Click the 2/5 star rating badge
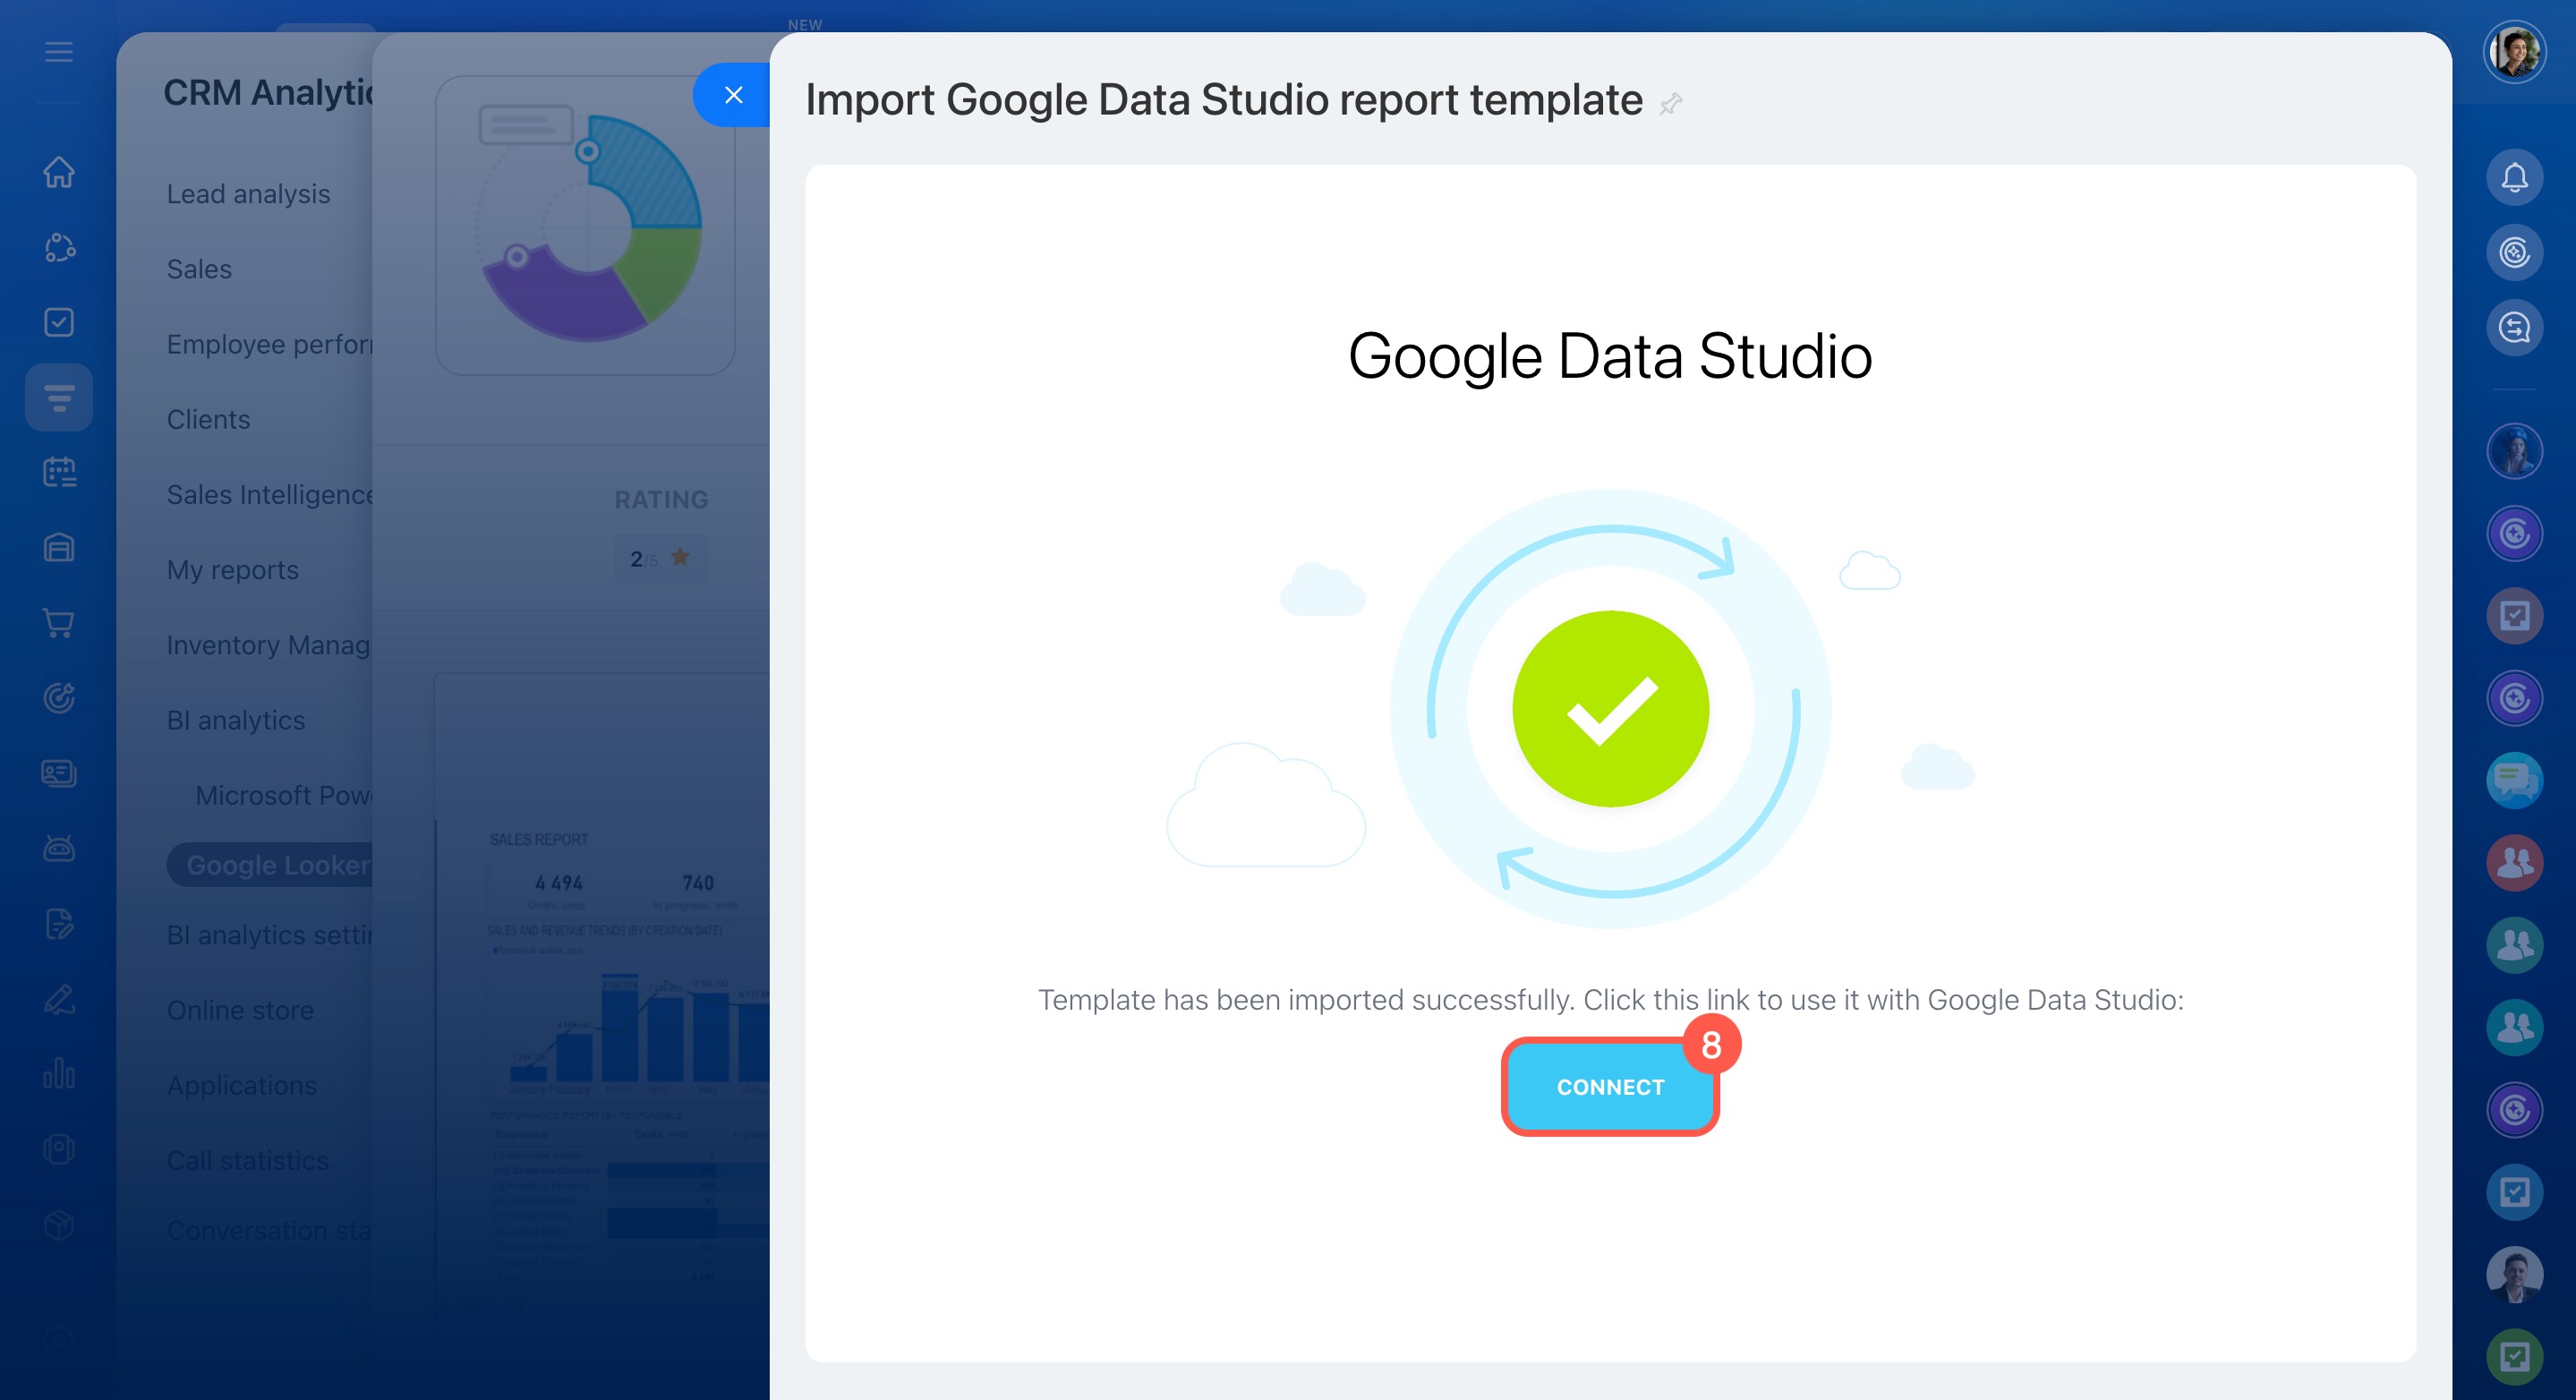This screenshot has height=1400, width=2576. 660,558
